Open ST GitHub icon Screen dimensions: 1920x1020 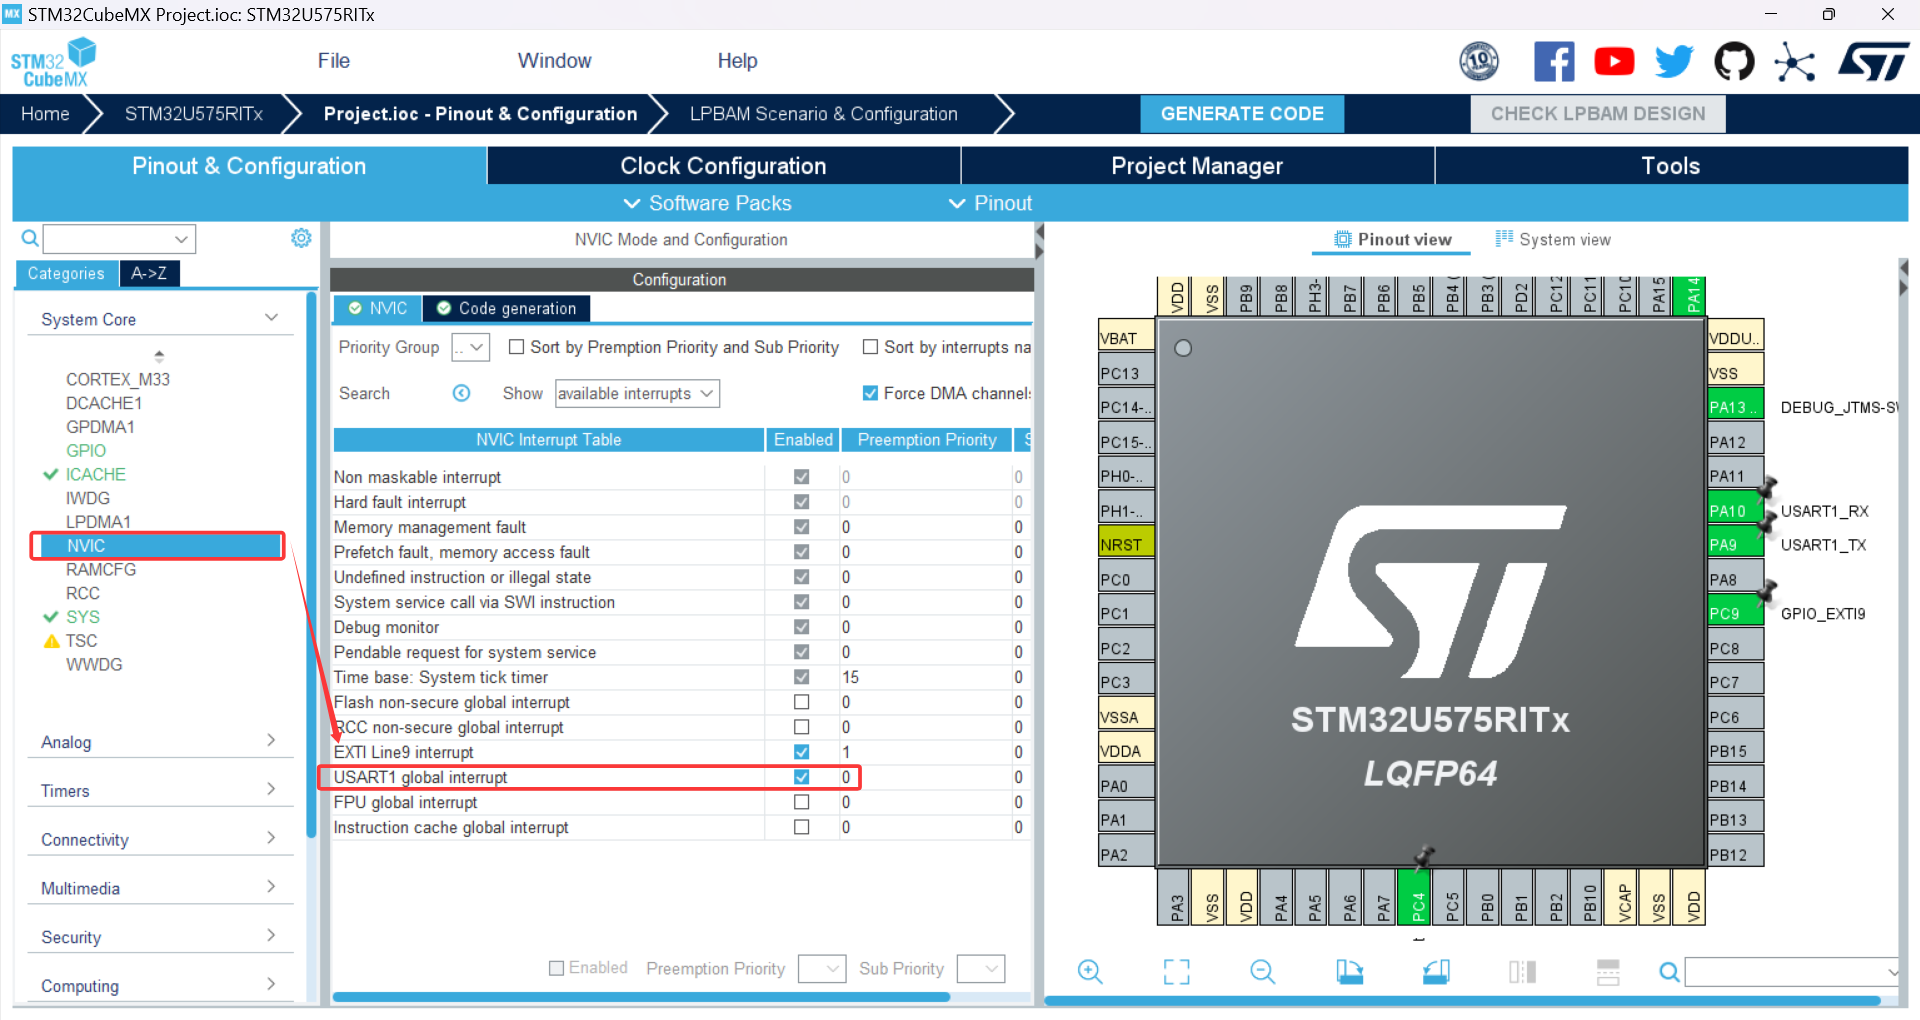(x=1734, y=62)
